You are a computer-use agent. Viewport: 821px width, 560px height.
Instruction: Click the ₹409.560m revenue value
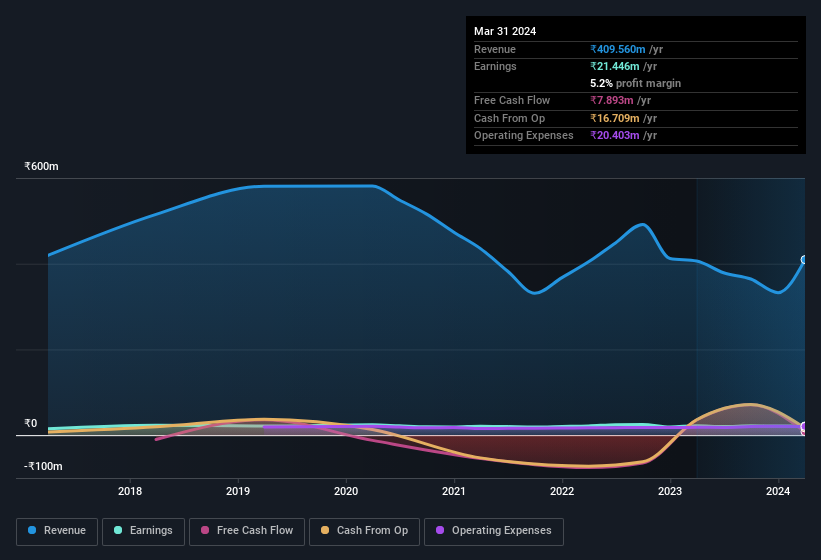coord(618,49)
